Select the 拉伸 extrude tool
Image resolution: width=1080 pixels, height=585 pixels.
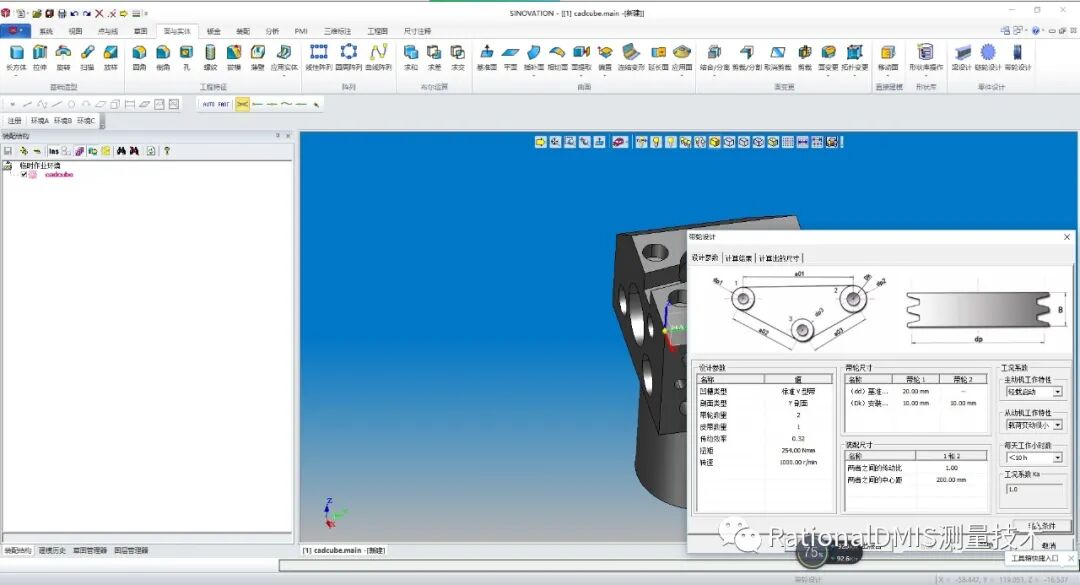(40, 57)
